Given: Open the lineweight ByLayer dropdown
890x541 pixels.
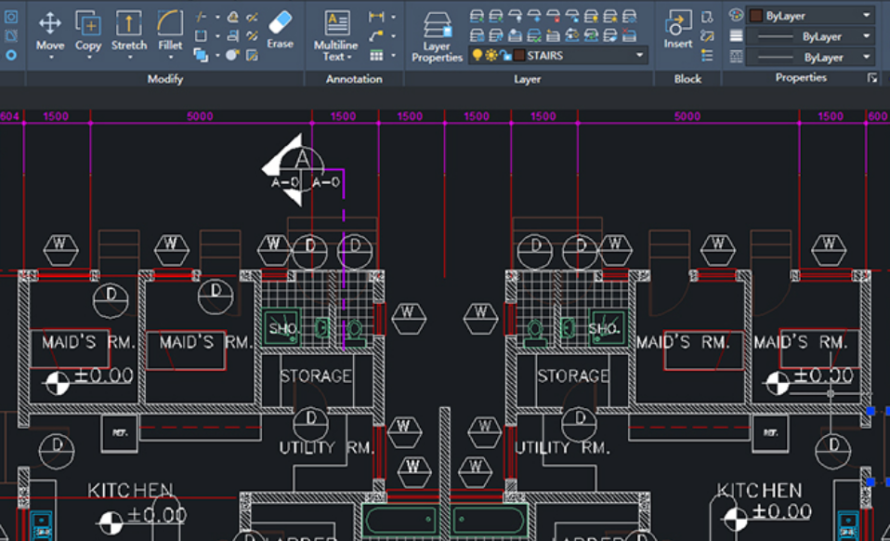Looking at the screenshot, I should tap(866, 36).
